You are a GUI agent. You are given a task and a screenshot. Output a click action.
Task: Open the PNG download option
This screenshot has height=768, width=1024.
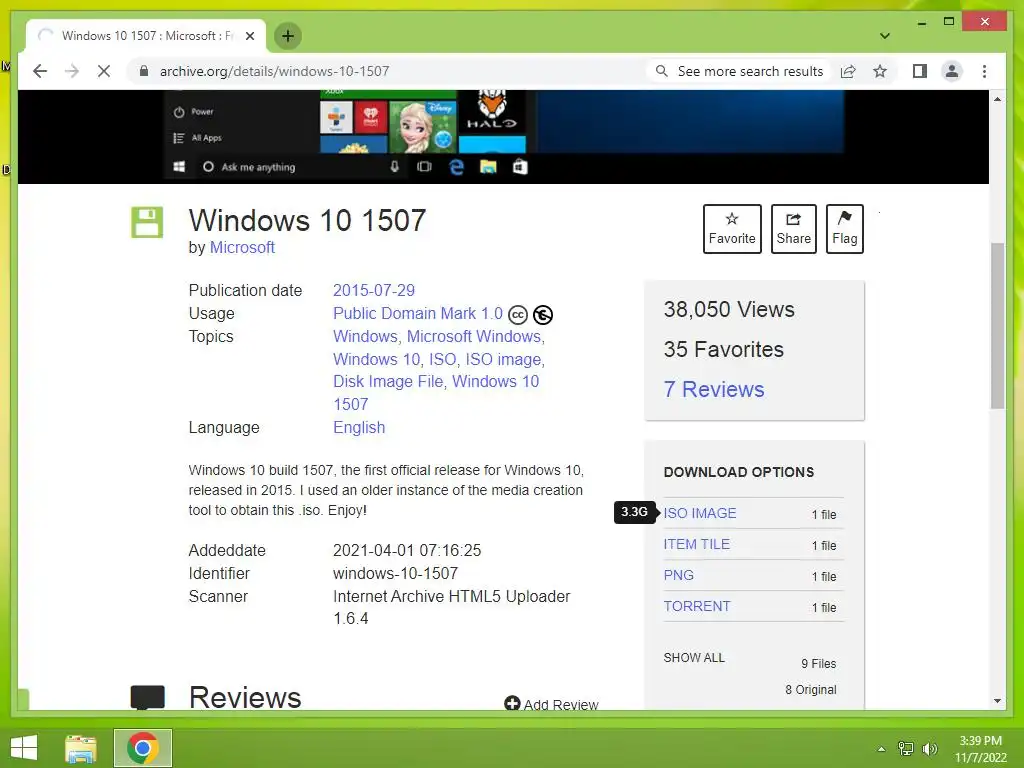tap(679, 575)
